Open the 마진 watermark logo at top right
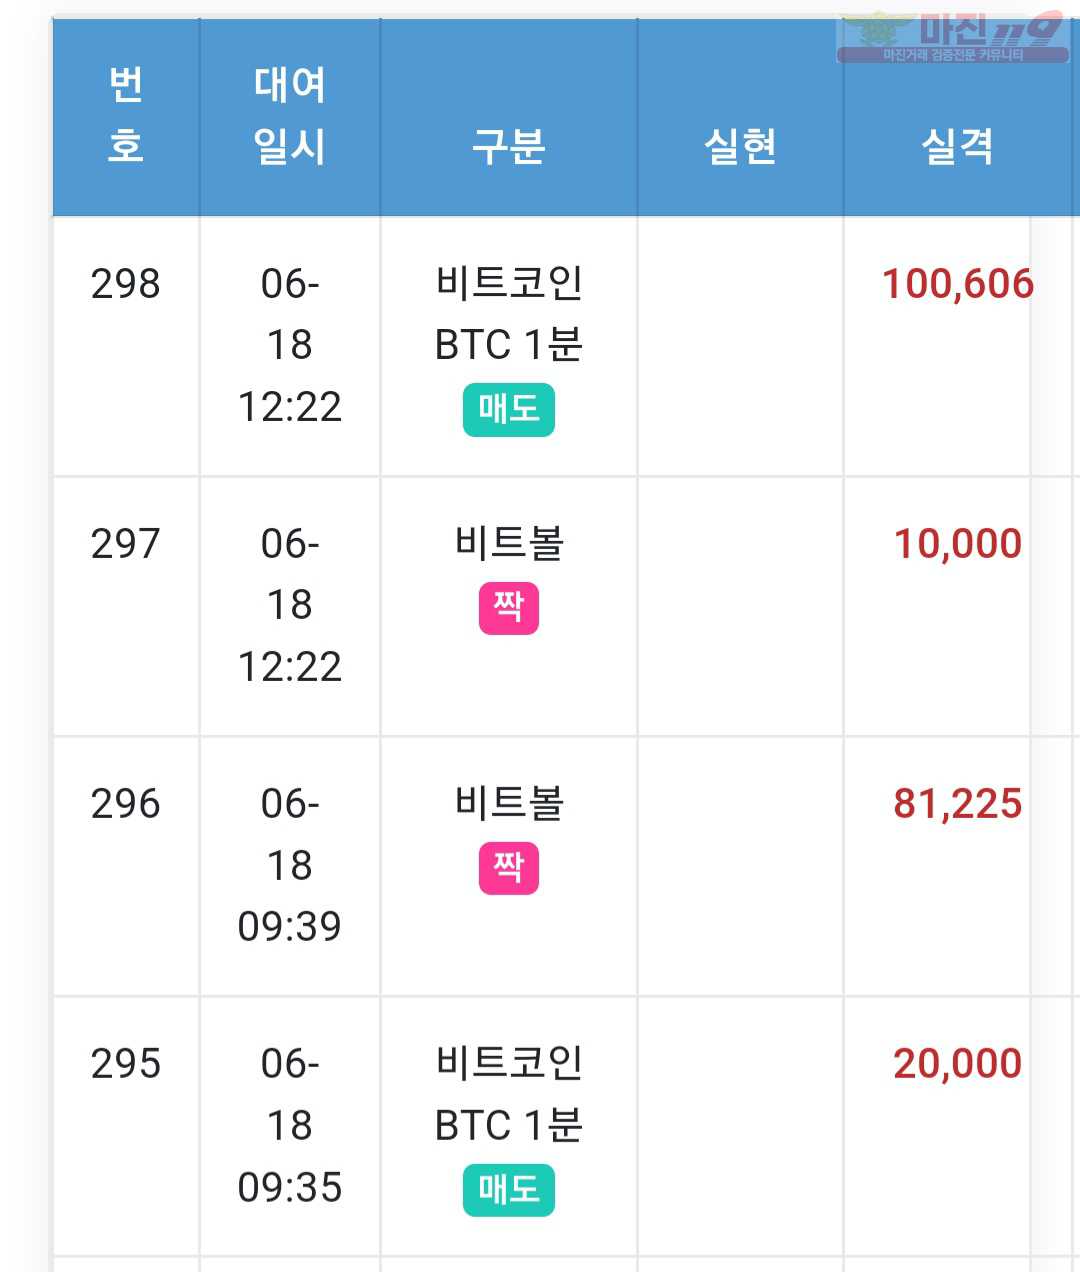 pos(952,38)
